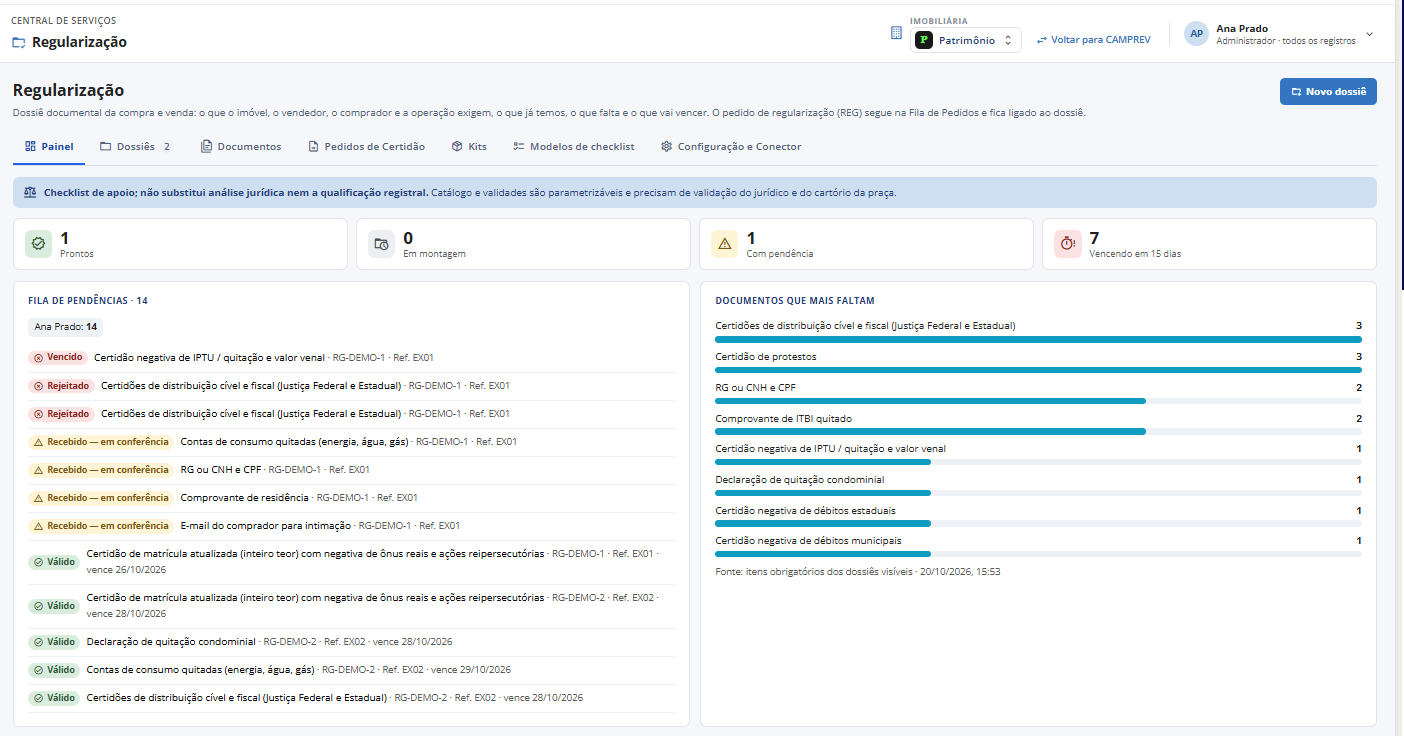
Task: Click the stopwatch icon on Vencendo em 15 dias card
Action: (x=1067, y=243)
